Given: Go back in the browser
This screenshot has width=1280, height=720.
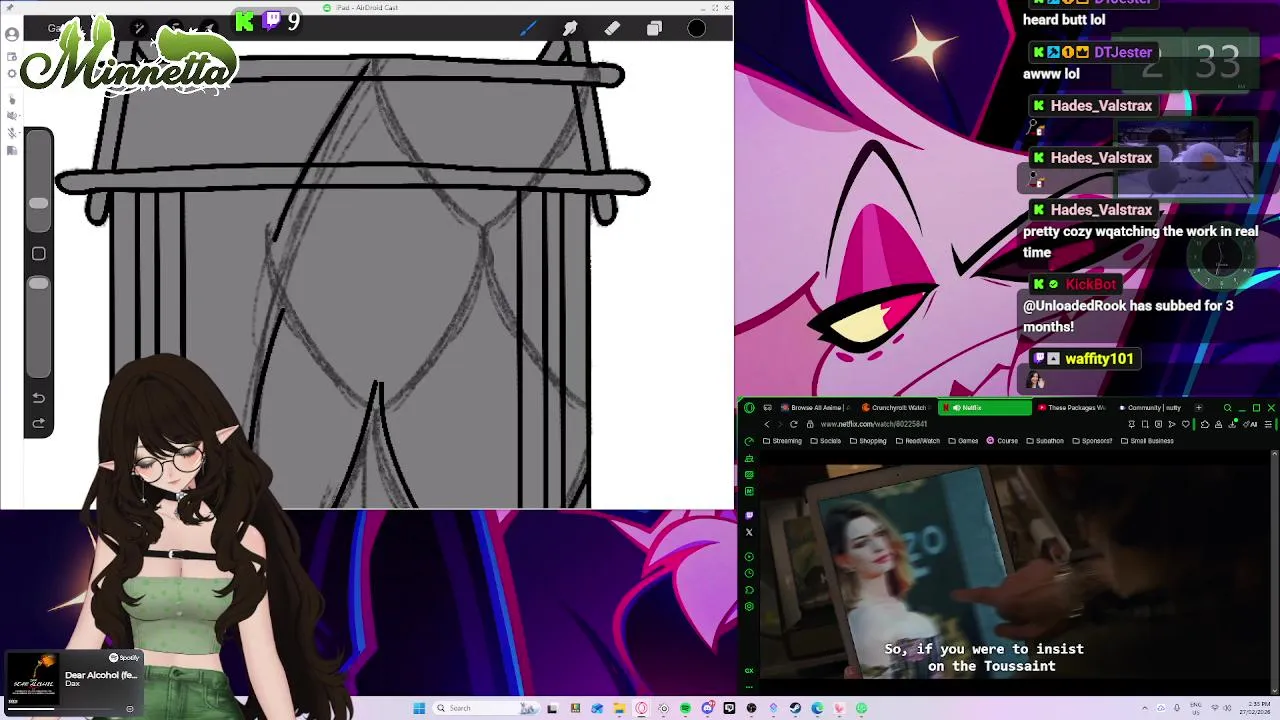Looking at the screenshot, I should tap(767, 424).
